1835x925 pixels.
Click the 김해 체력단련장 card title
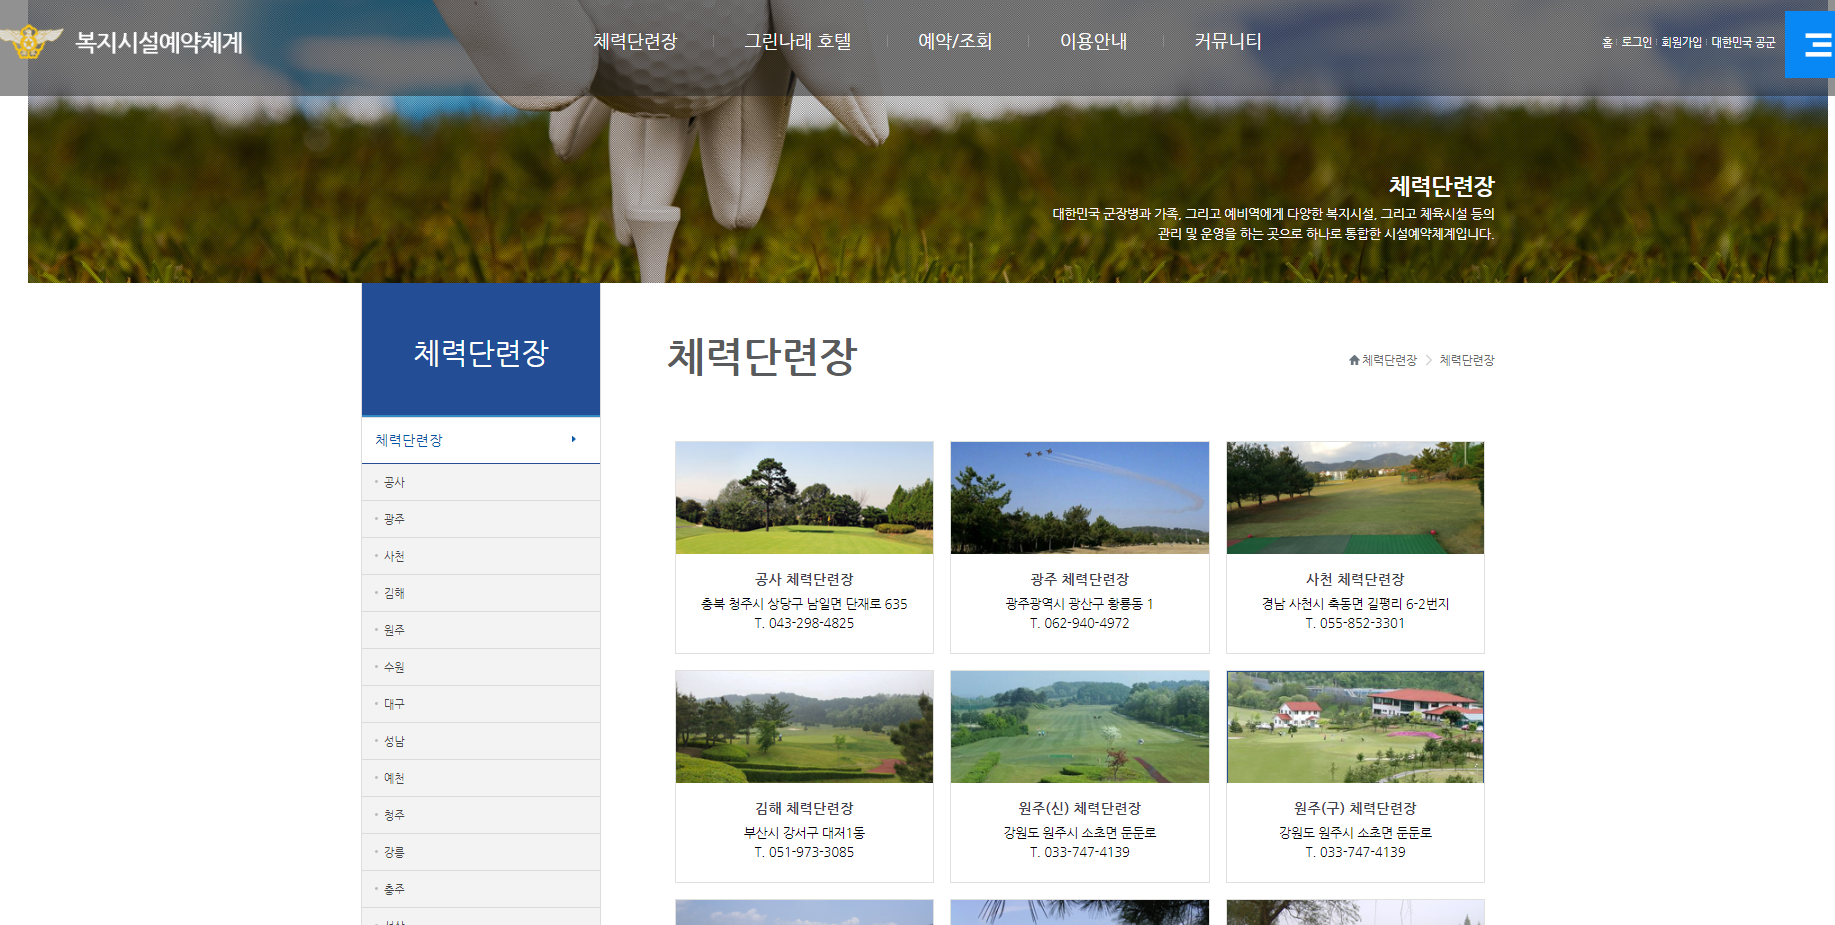coord(804,808)
